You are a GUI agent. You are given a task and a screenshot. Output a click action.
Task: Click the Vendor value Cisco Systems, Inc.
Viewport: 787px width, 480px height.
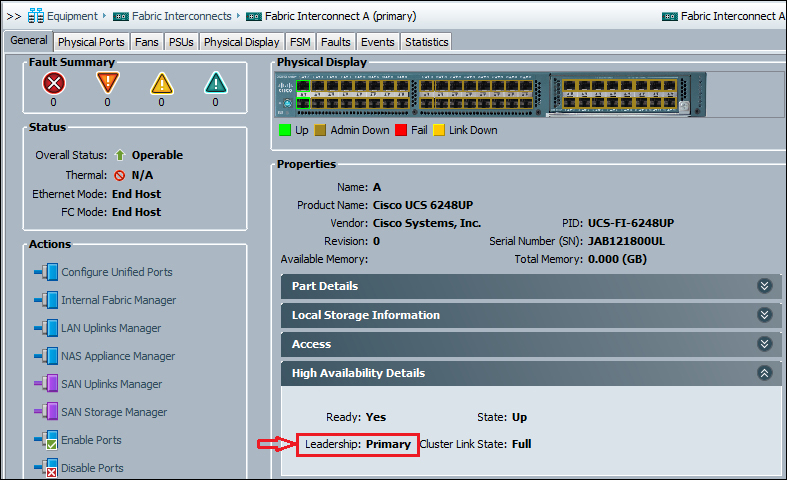pos(427,223)
